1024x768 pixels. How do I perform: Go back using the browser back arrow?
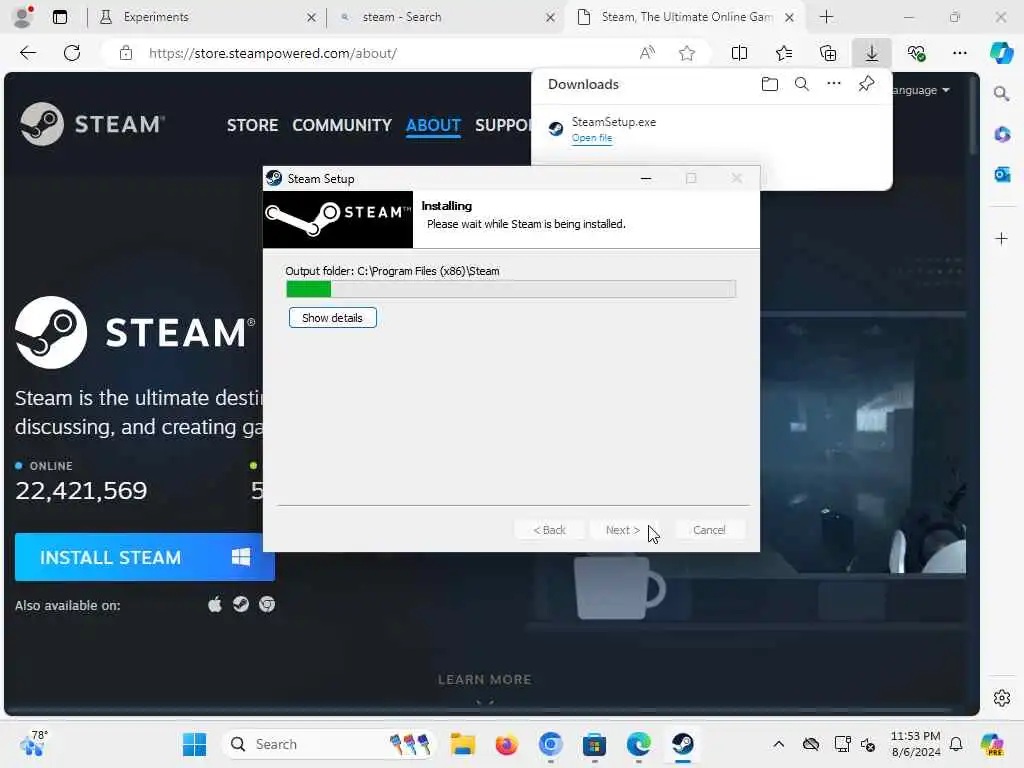(x=28, y=54)
